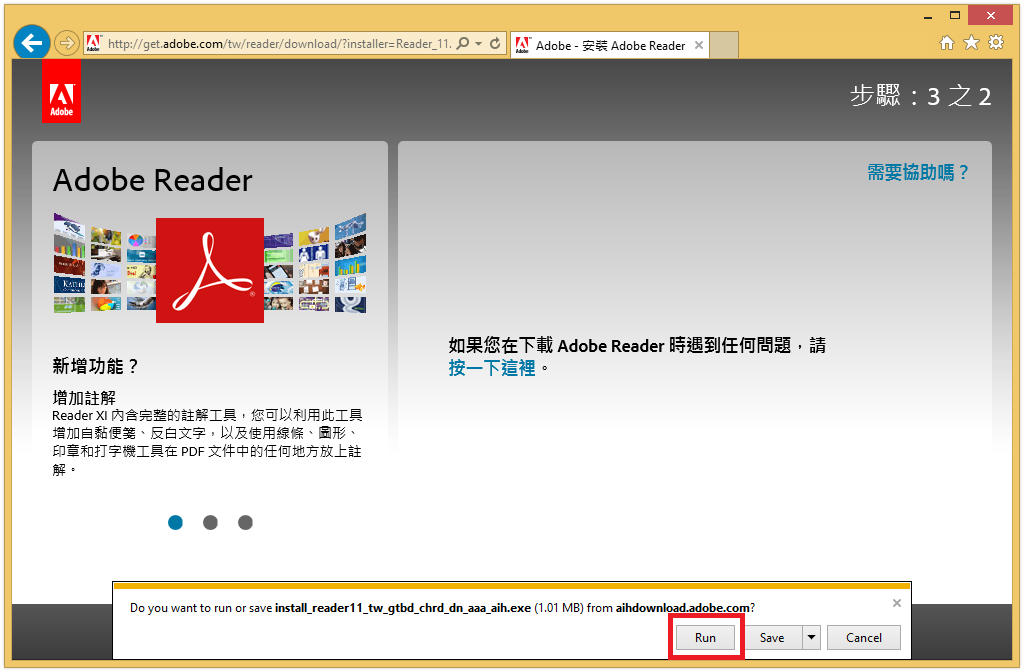The height and width of the screenshot is (672, 1025).
Task: Follow the 按一下這裡 link
Action: tap(492, 368)
